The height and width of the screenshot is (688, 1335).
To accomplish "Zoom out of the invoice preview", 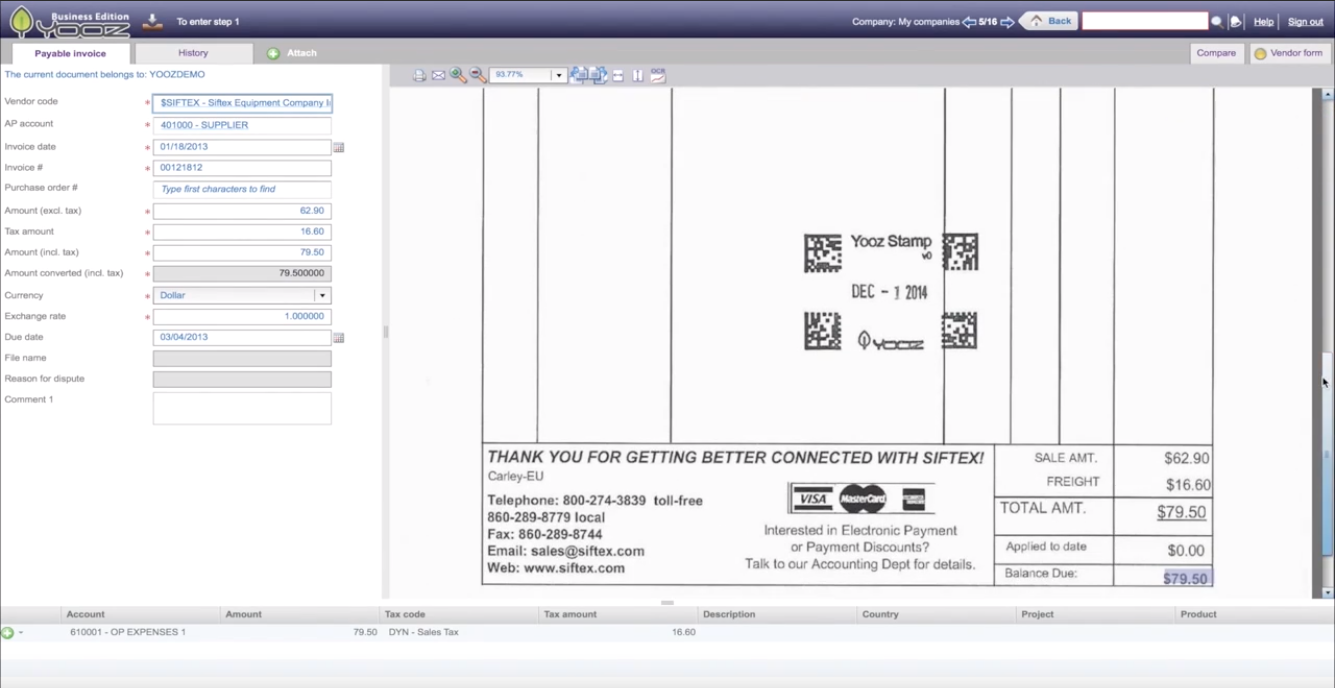I will pyautogui.click(x=478, y=75).
